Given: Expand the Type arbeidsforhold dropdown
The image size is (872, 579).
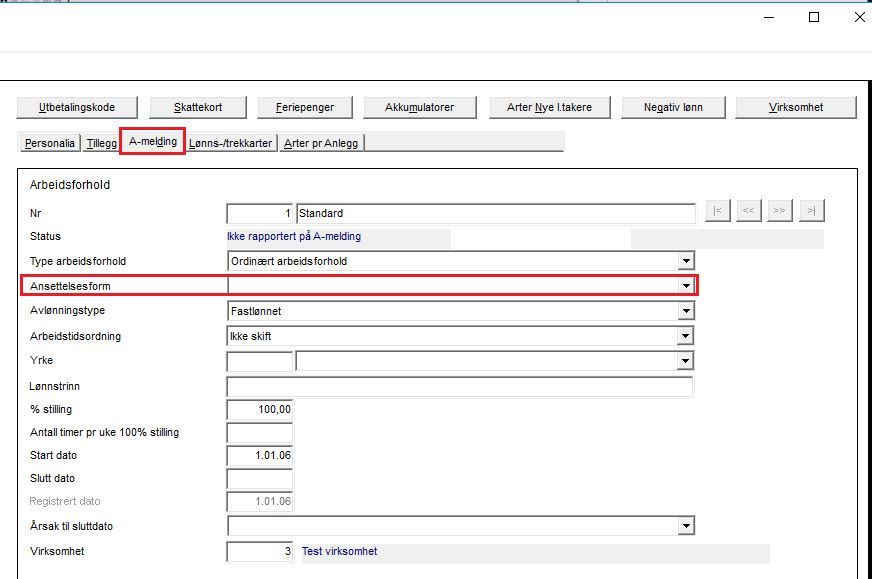Looking at the screenshot, I should pos(686,261).
